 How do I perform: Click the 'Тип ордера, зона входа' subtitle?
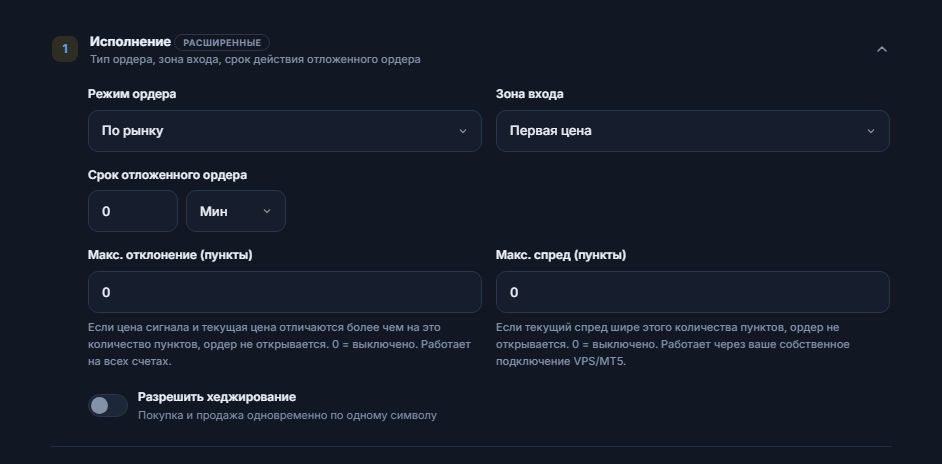(255, 60)
